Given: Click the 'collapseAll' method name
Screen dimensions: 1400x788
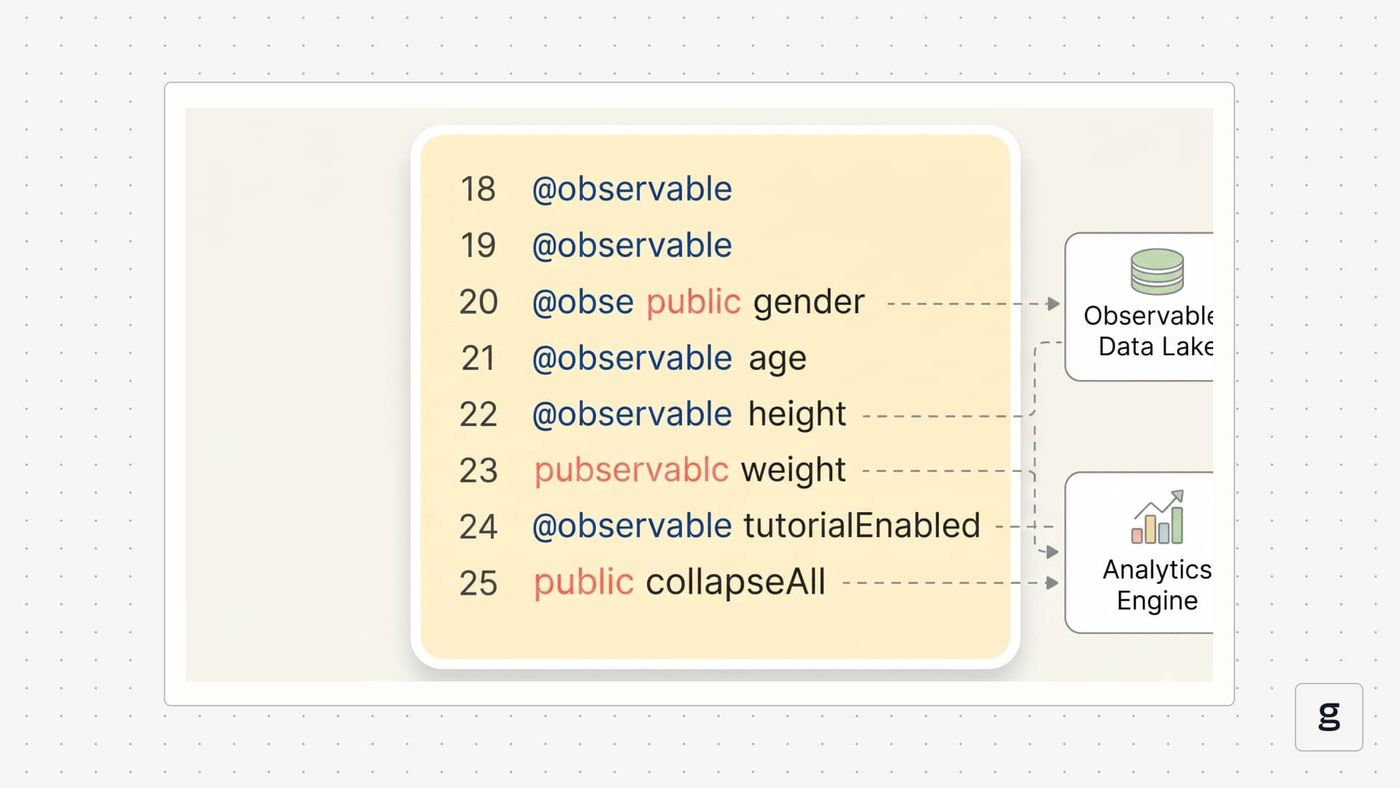Looking at the screenshot, I should [736, 582].
